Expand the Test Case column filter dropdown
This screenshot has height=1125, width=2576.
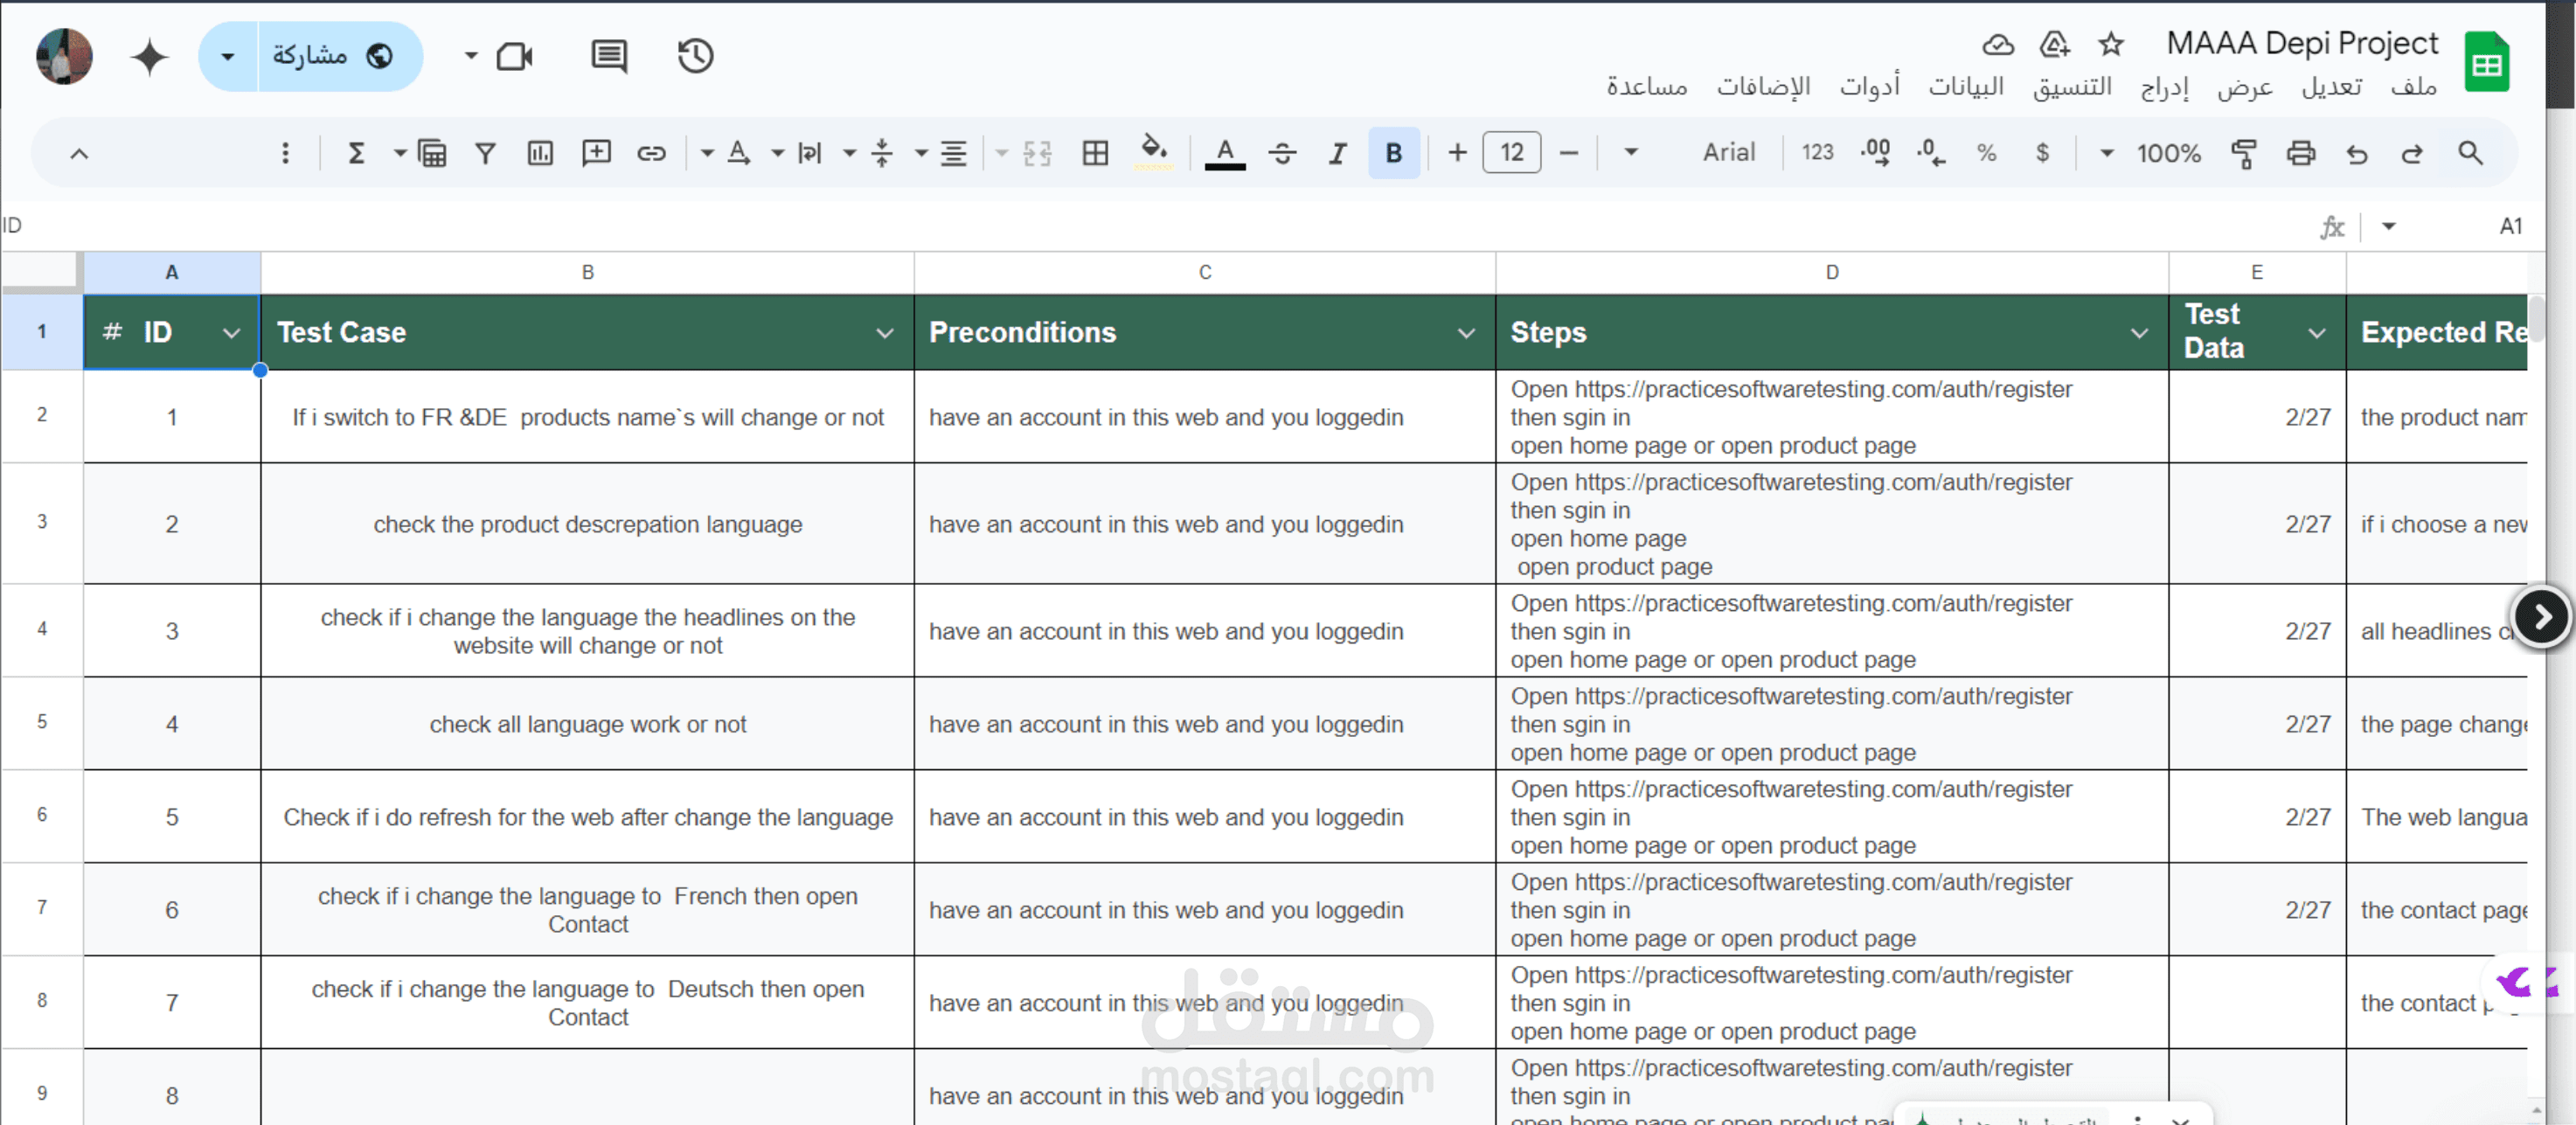pos(884,333)
